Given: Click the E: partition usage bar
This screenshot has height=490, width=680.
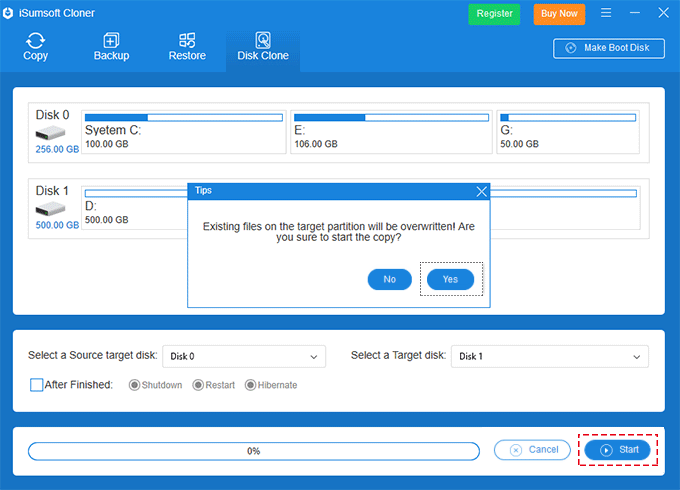Looking at the screenshot, I should click(391, 118).
